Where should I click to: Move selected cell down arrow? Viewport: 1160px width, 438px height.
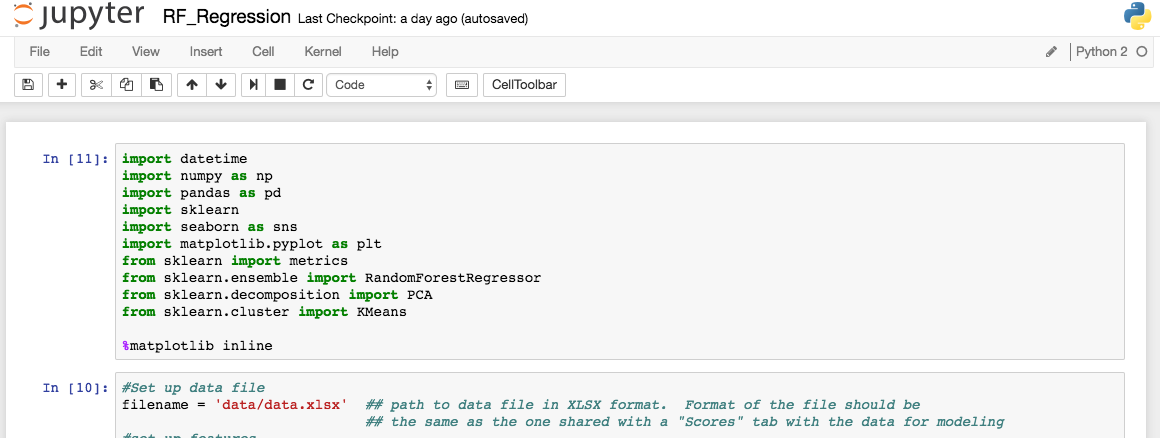coord(221,85)
